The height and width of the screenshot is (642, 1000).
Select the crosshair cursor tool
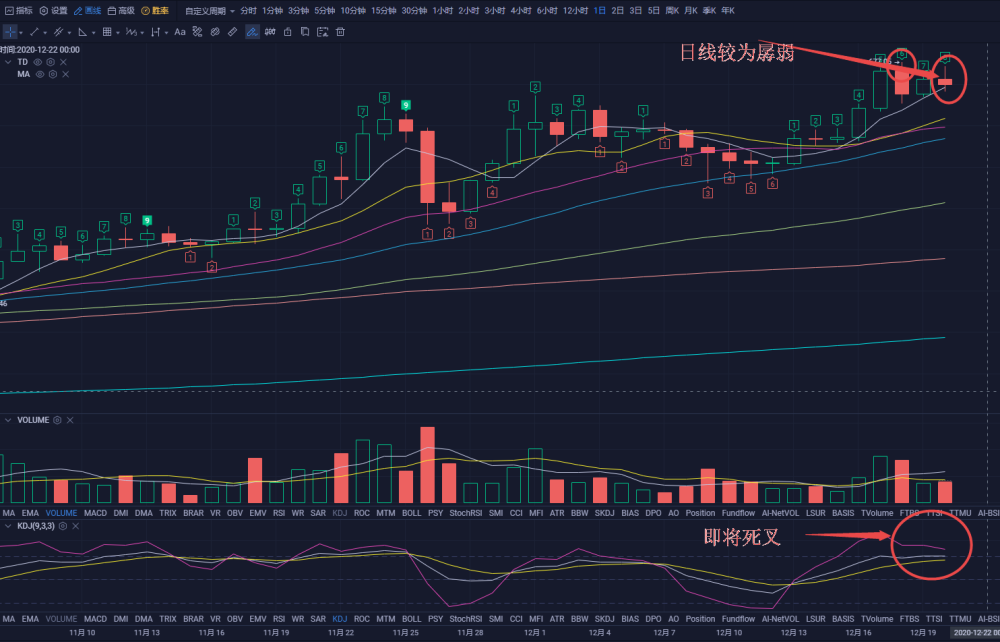click(x=10, y=32)
